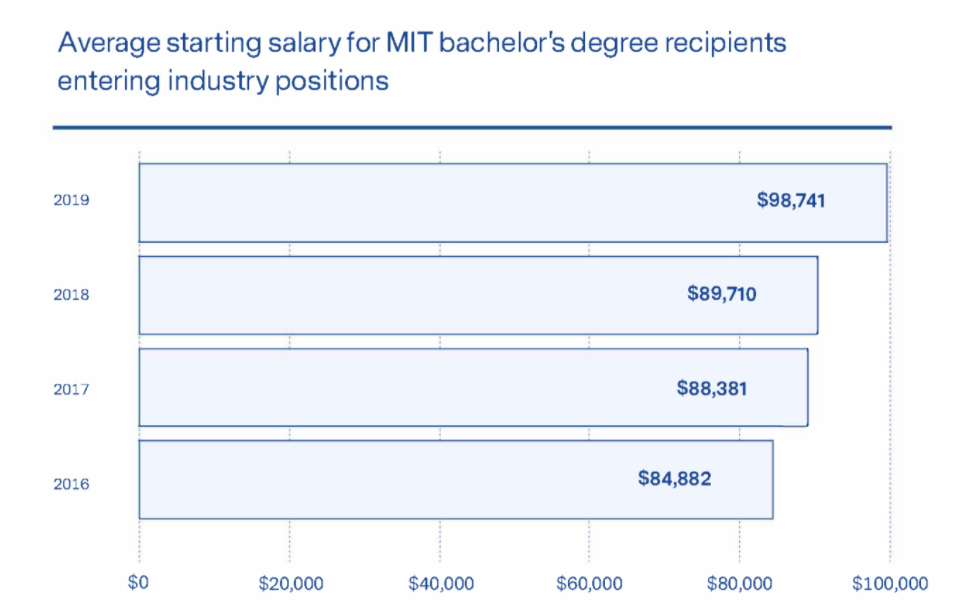Click the $100,000 axis tick label
This screenshot has width=955, height=616.
888,583
